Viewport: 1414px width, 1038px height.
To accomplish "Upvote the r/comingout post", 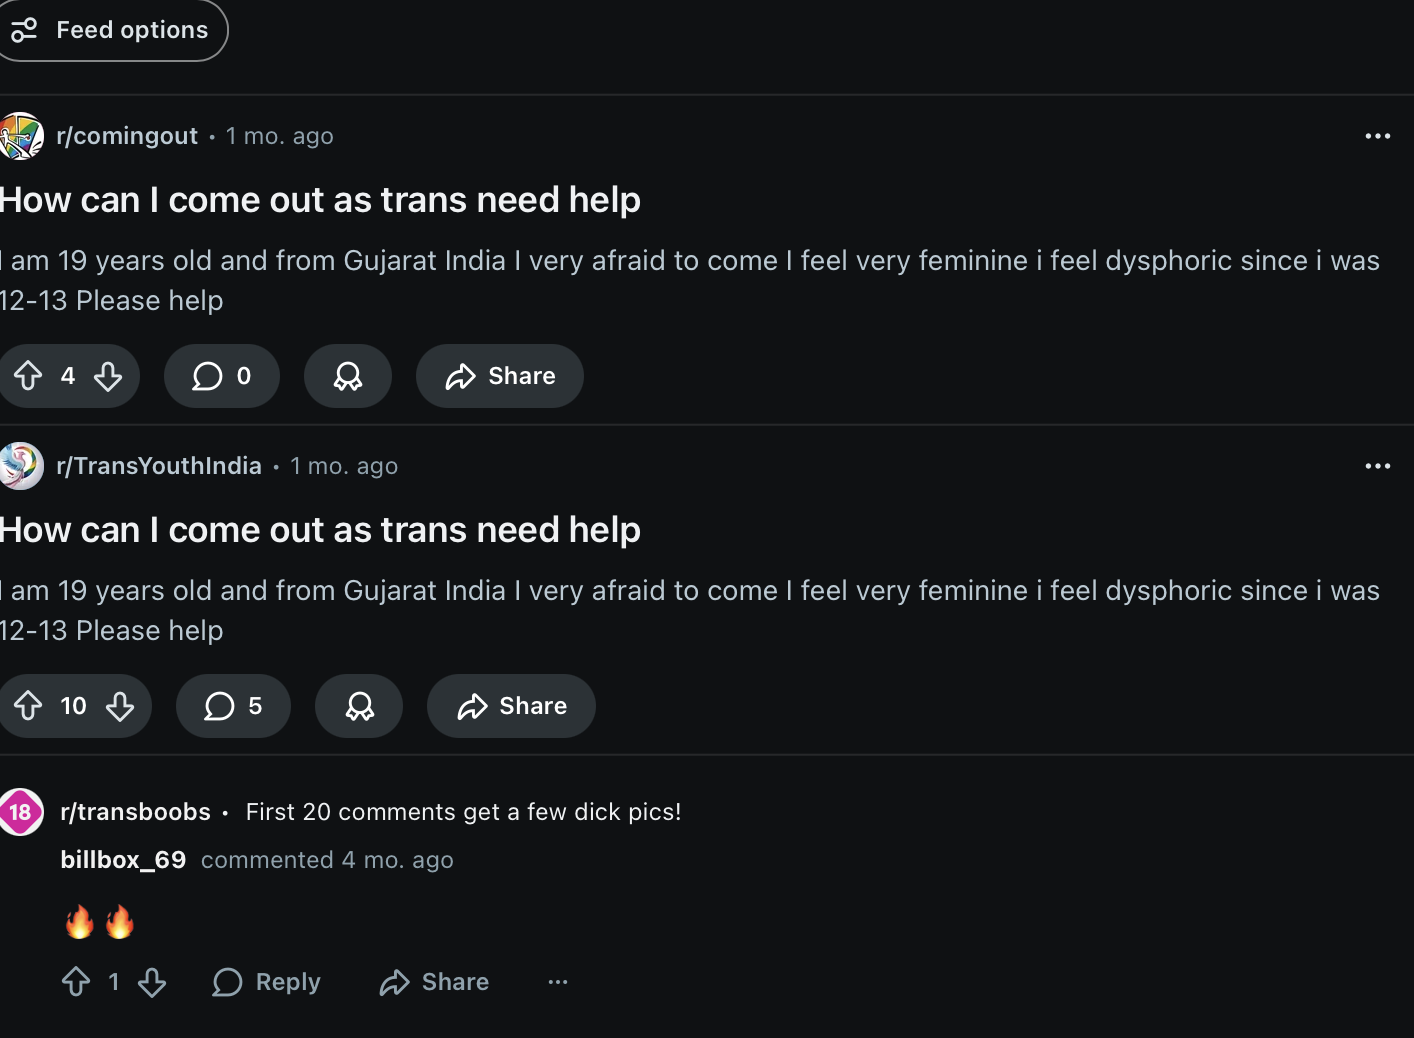I will [x=28, y=376].
